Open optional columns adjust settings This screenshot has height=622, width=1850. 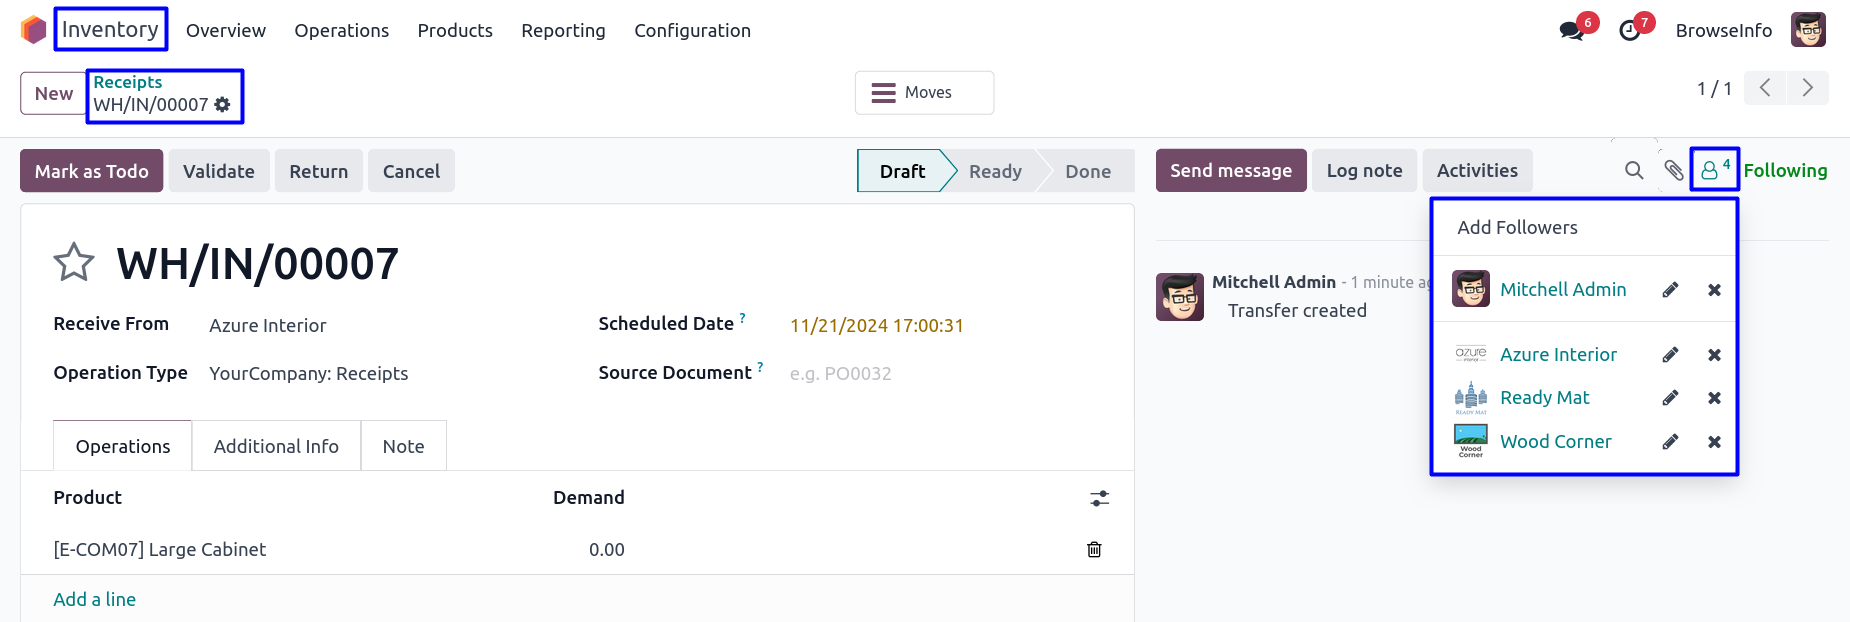(x=1099, y=498)
